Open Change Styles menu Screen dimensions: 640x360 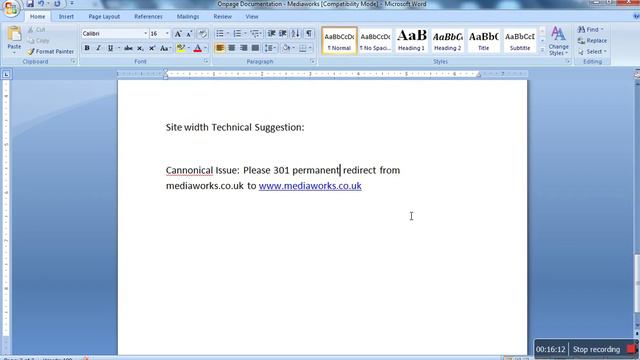(x=558, y=41)
